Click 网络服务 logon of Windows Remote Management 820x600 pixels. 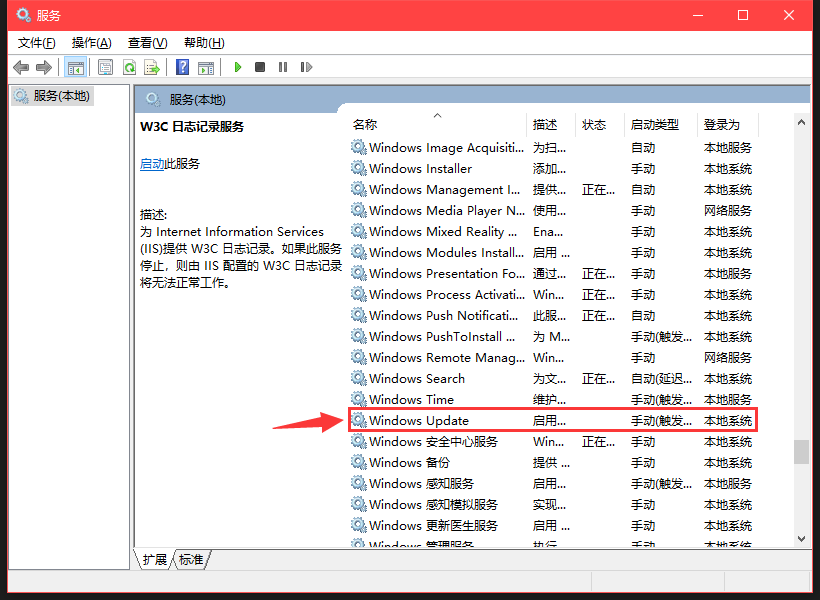pos(727,358)
